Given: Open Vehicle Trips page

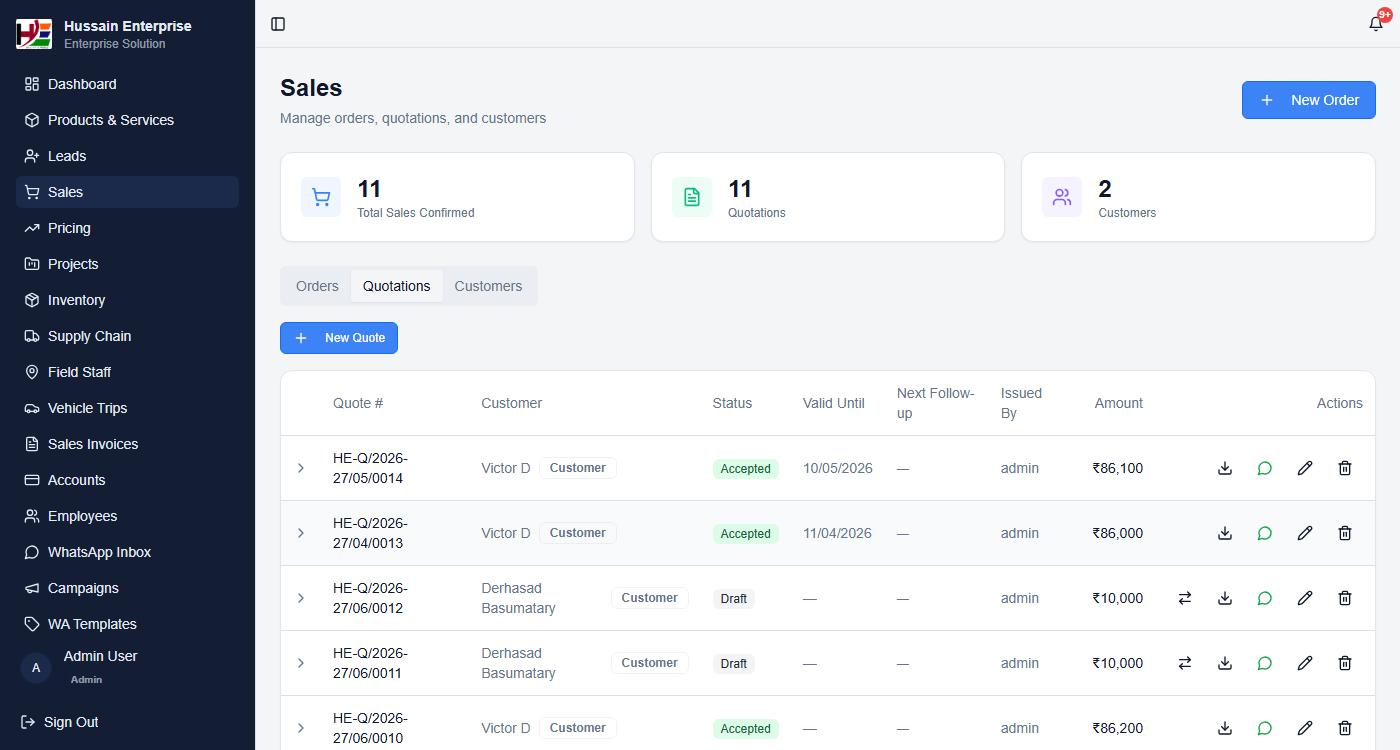Looking at the screenshot, I should point(127,408).
